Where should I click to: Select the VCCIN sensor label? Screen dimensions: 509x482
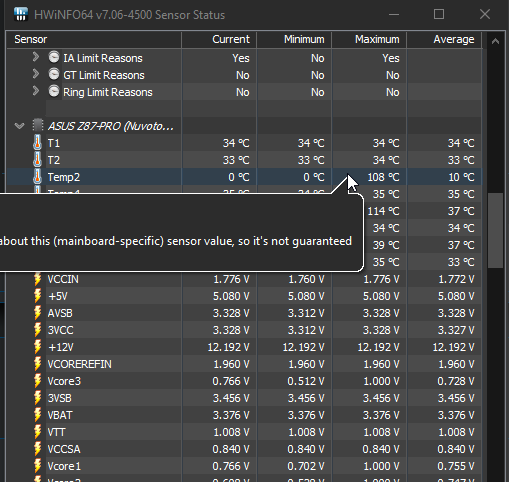click(63, 279)
